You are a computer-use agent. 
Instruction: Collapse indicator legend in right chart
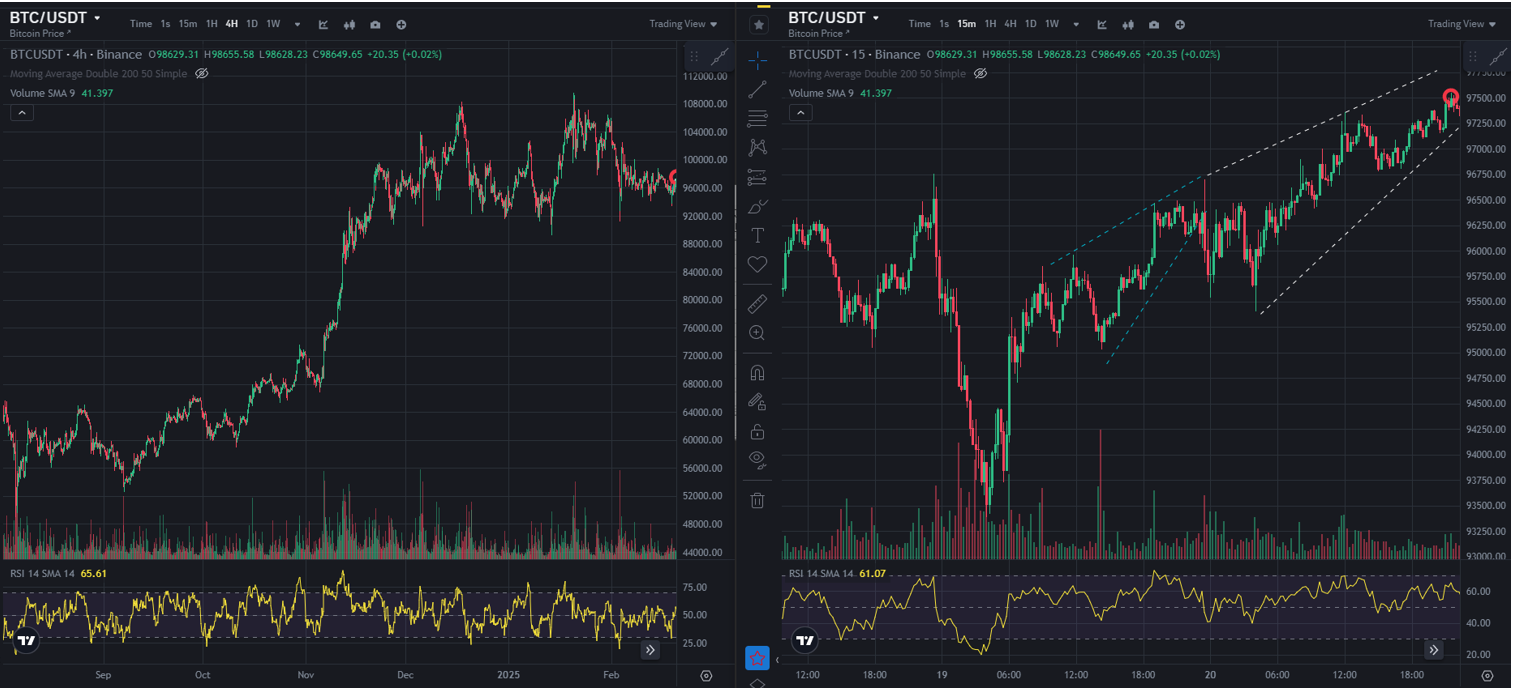click(x=800, y=113)
